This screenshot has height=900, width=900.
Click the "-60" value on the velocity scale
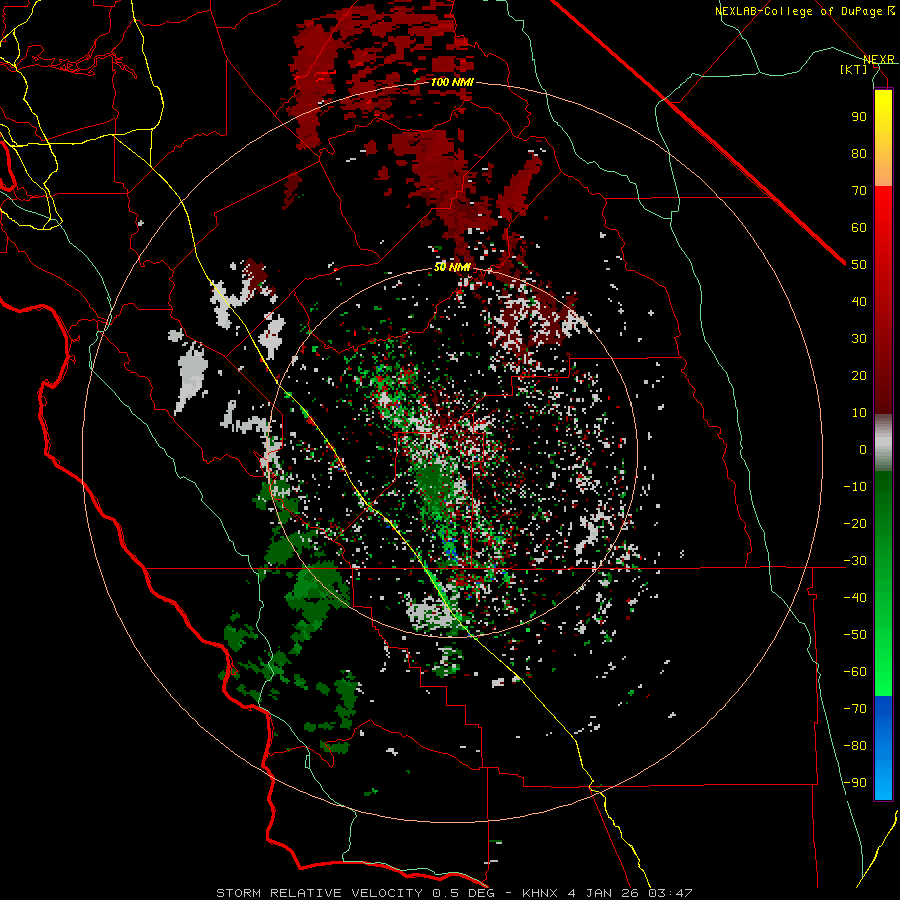click(855, 672)
